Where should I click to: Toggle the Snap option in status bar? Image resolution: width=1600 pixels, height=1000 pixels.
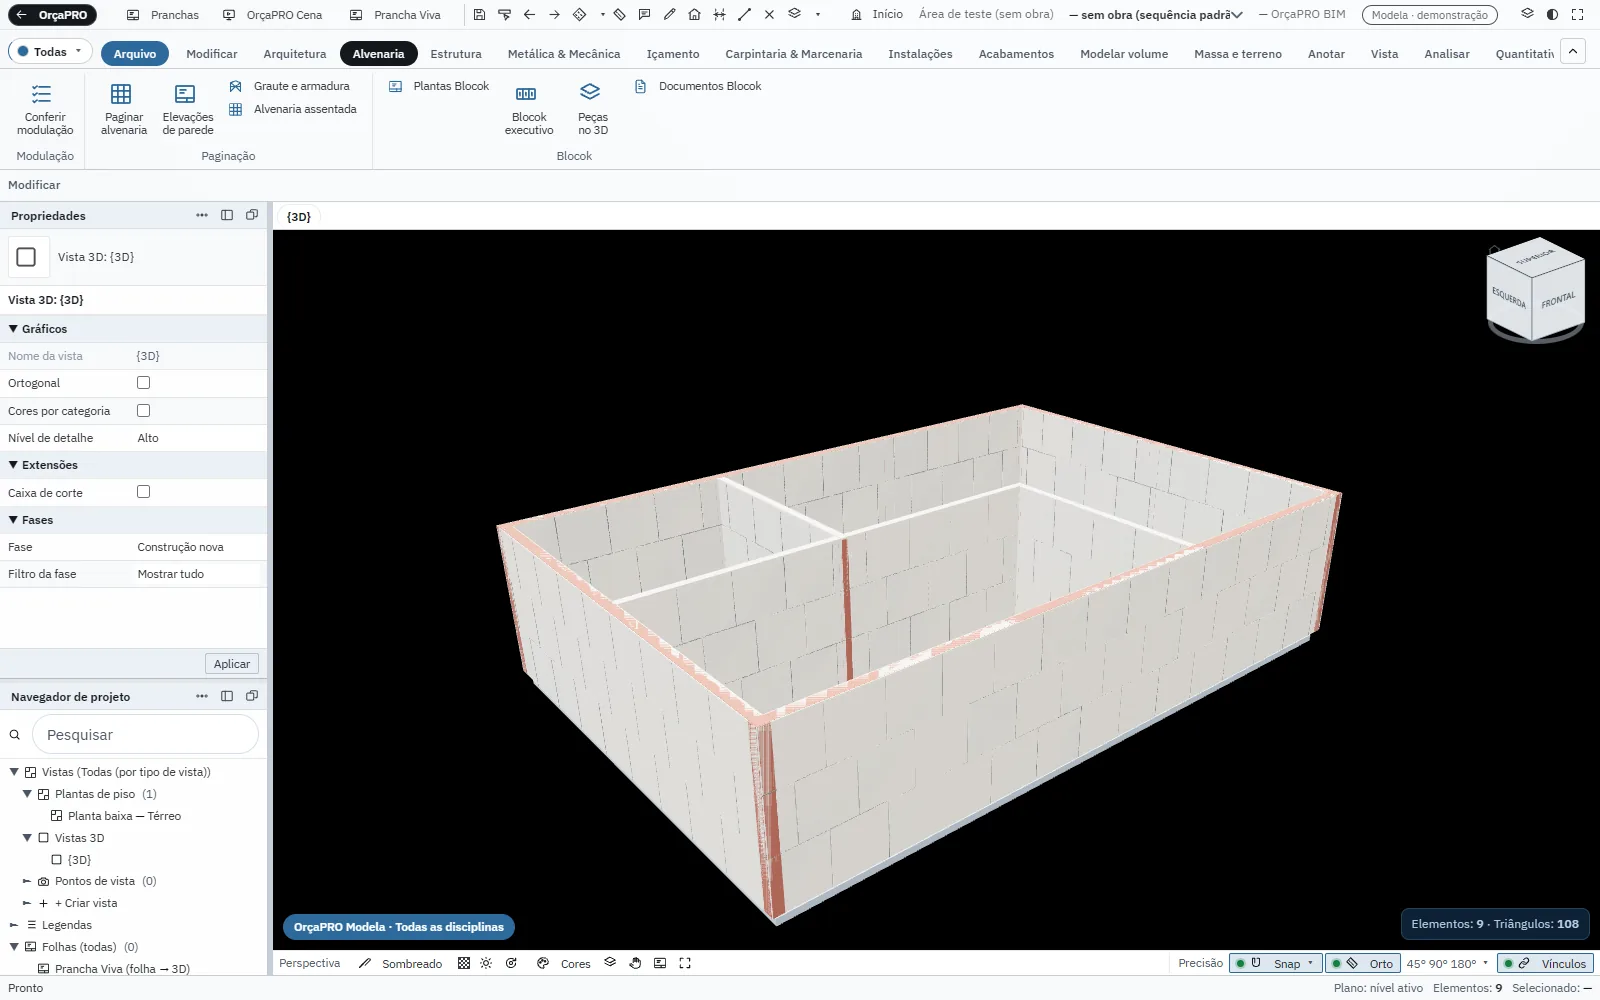point(1275,963)
